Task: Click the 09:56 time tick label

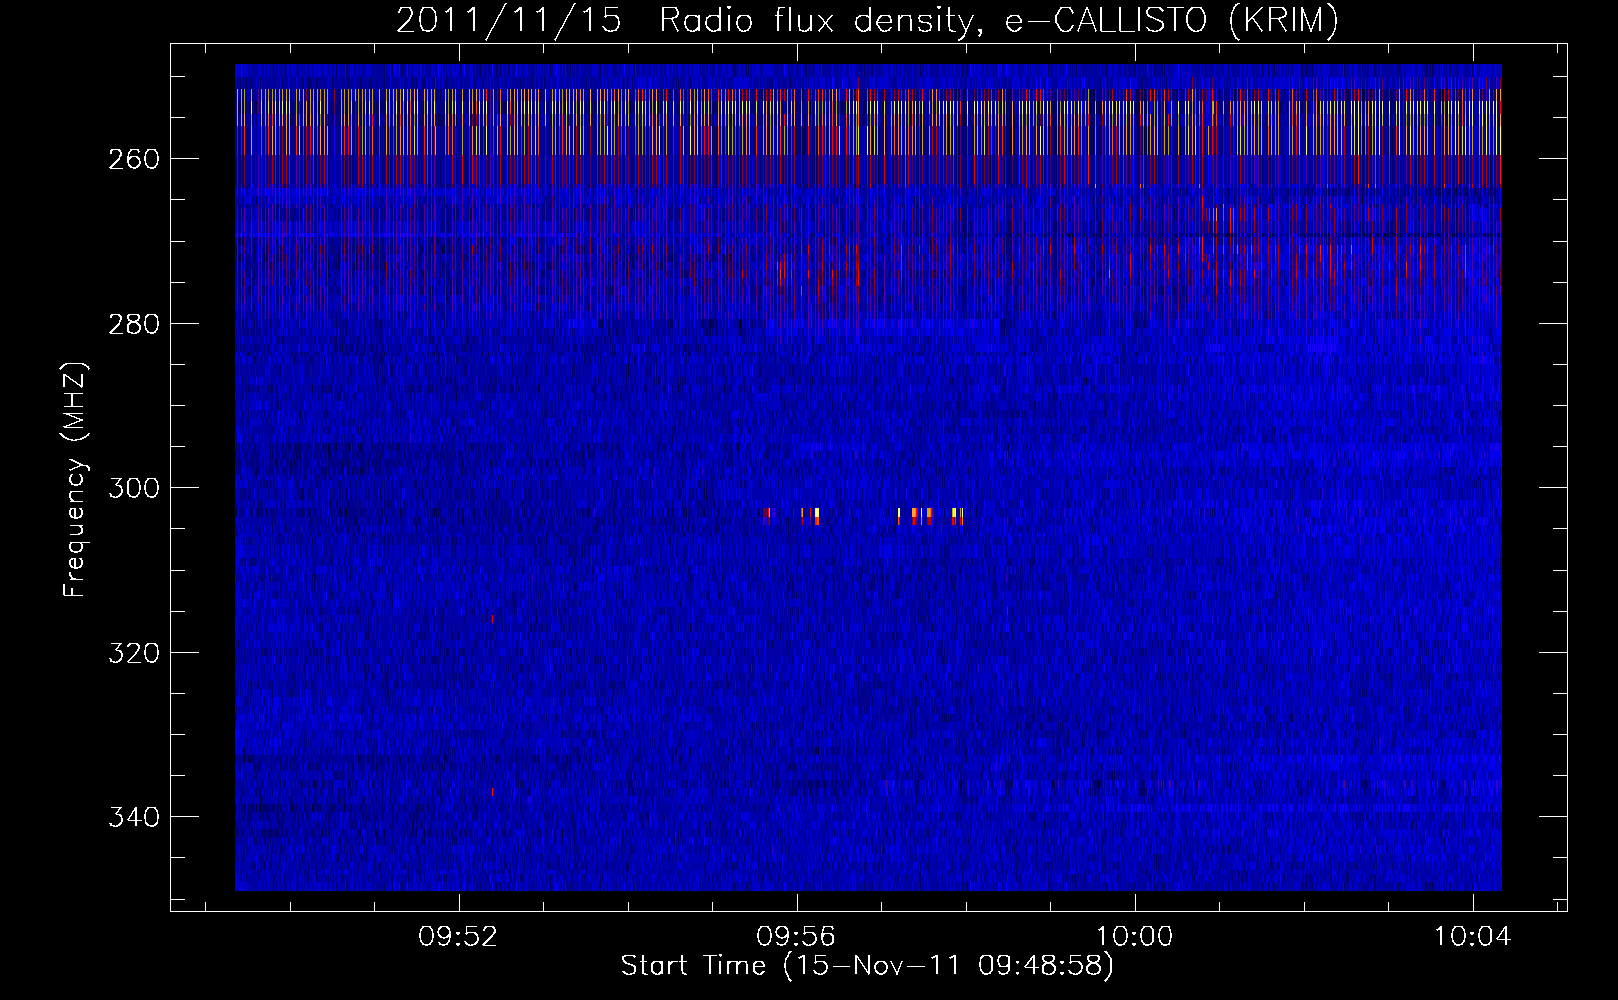Action: tap(796, 937)
